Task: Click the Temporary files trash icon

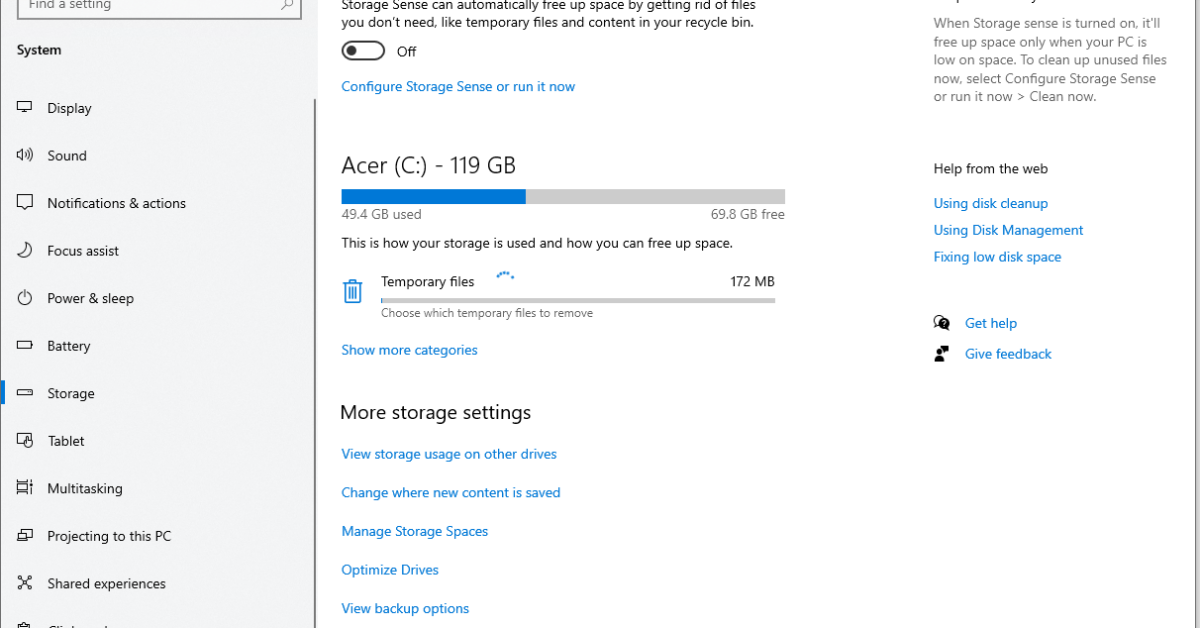Action: (352, 291)
